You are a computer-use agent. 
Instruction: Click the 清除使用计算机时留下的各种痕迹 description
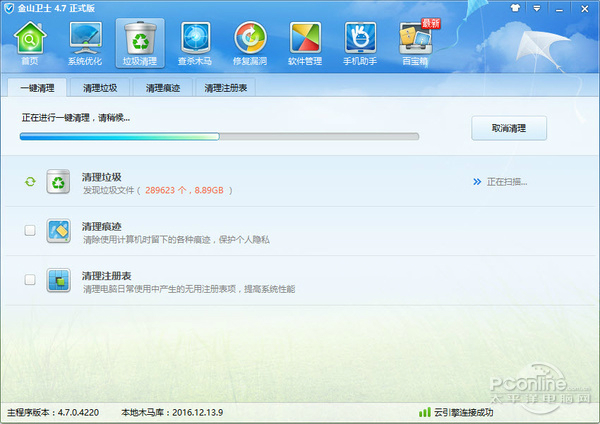pos(176,240)
